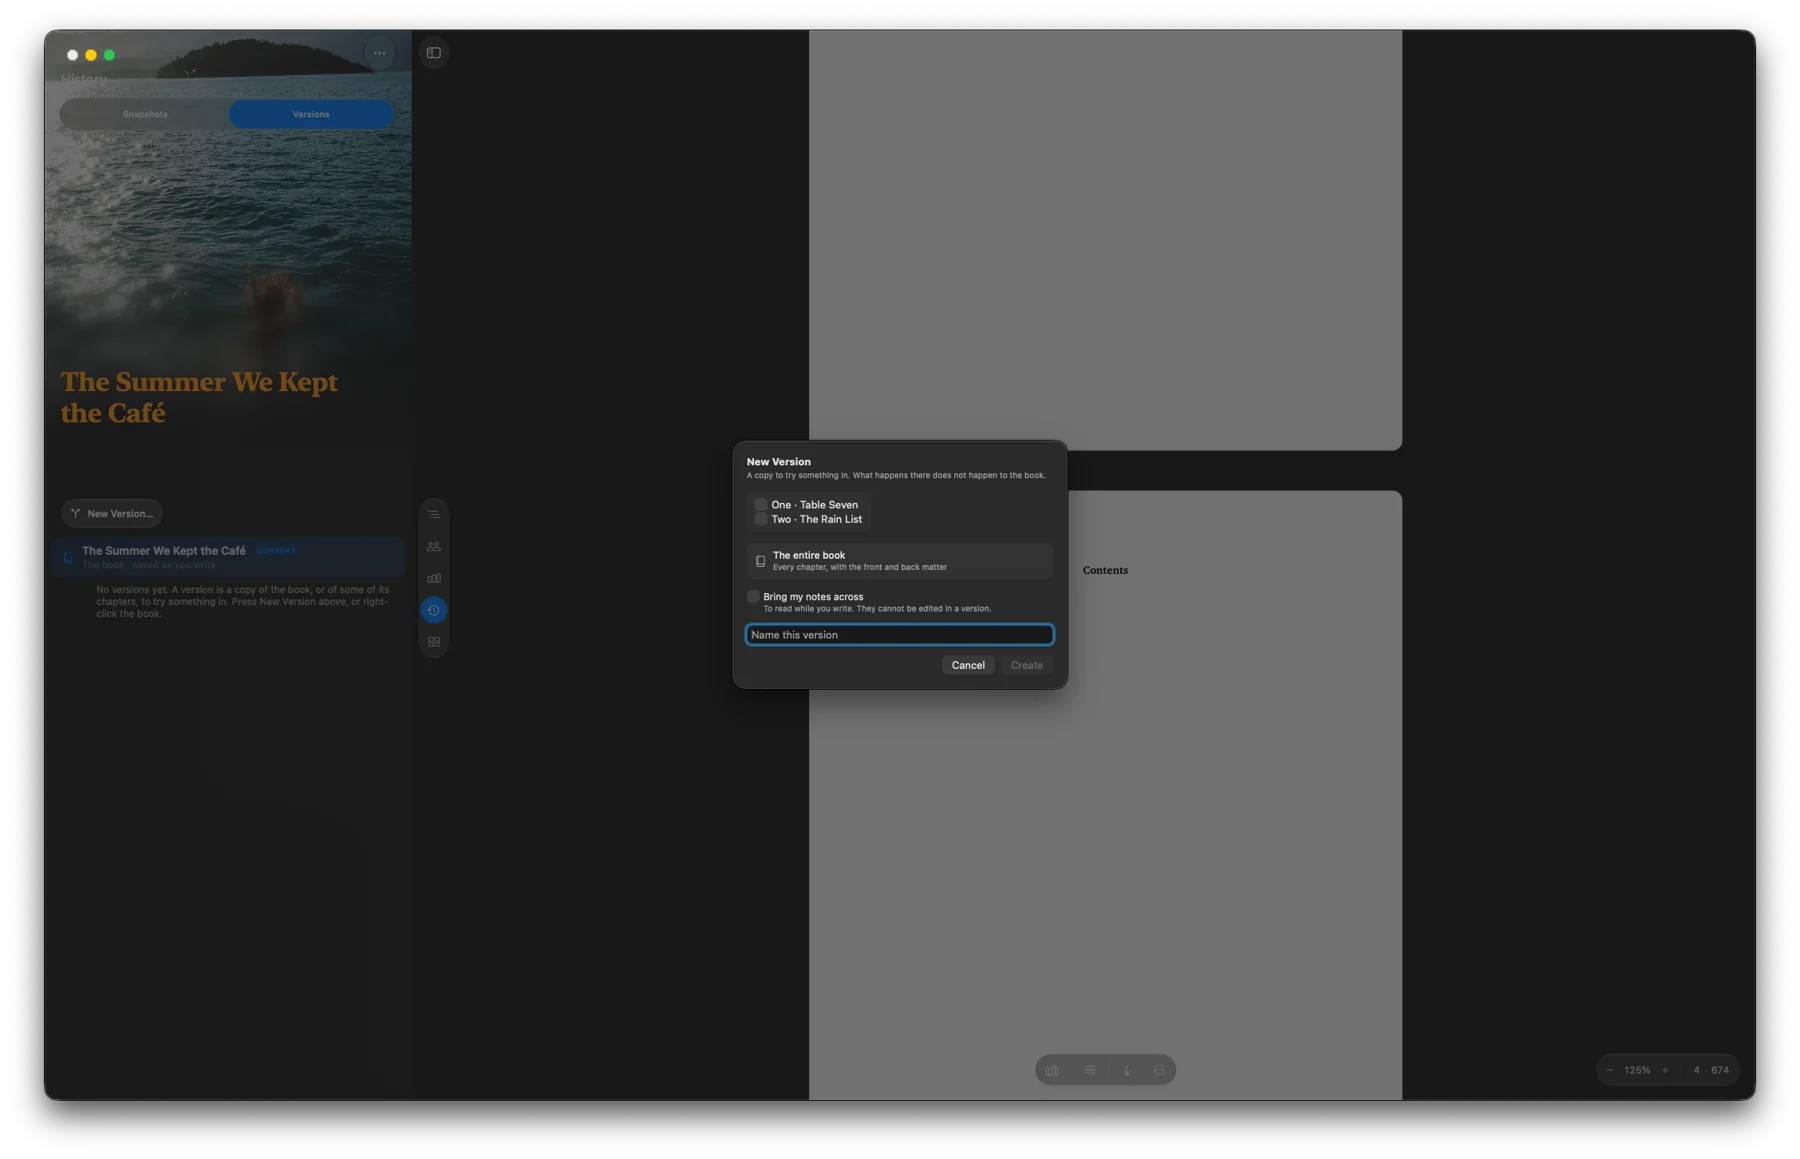Click the Contents heading on the page

(1105, 571)
